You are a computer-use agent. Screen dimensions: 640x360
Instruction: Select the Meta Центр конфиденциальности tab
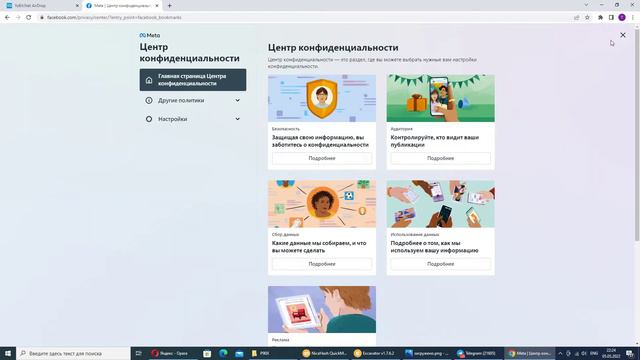(x=122, y=6)
